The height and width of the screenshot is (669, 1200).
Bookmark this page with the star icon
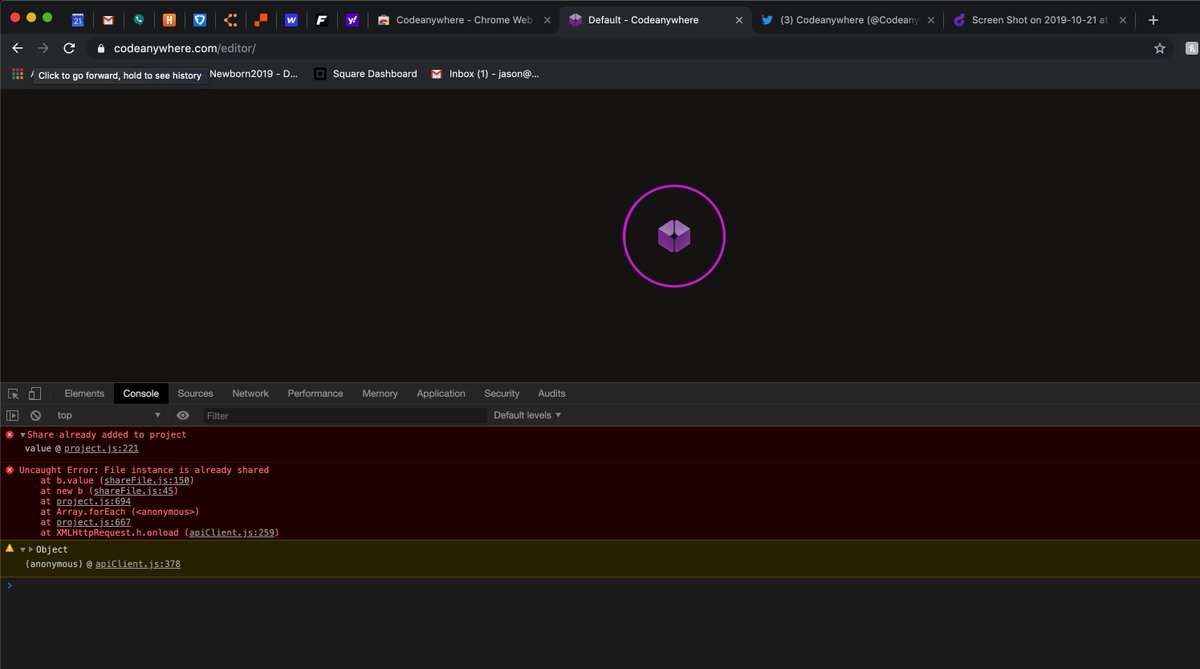click(x=1160, y=48)
